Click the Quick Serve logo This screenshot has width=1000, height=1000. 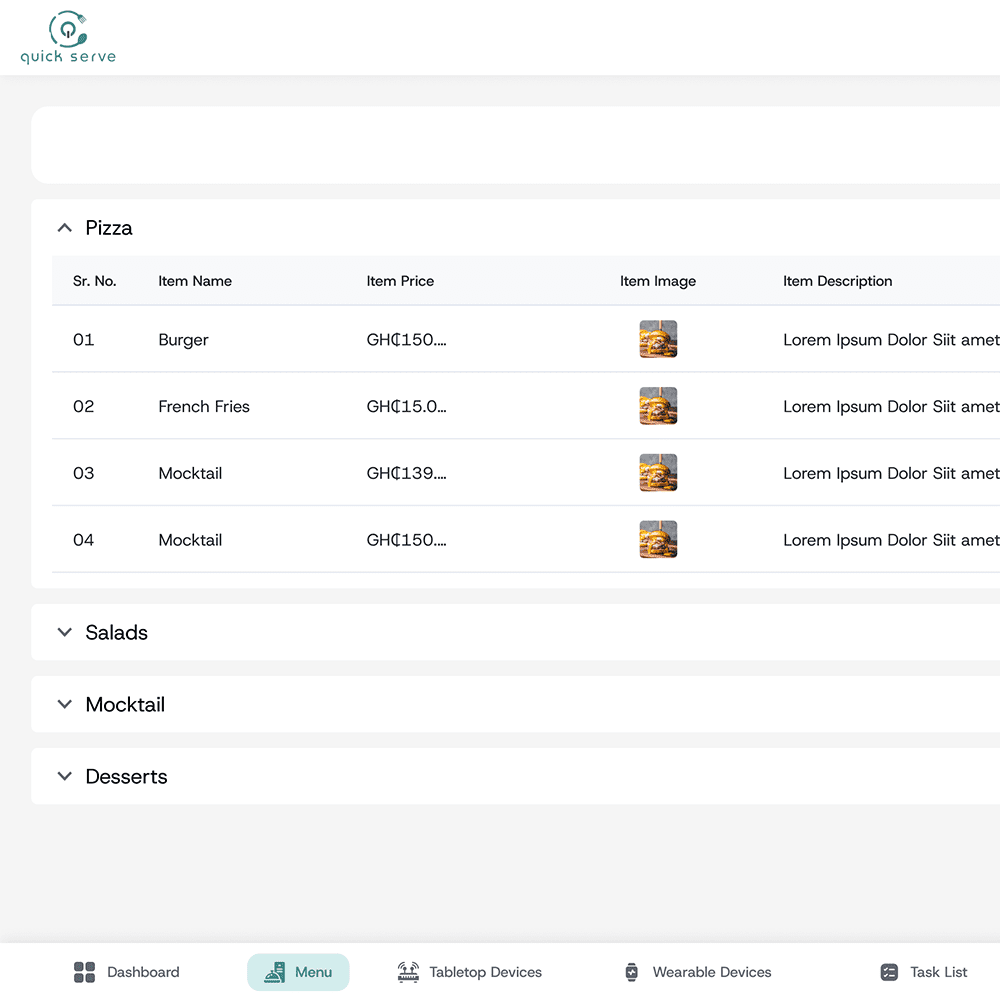pyautogui.click(x=68, y=38)
